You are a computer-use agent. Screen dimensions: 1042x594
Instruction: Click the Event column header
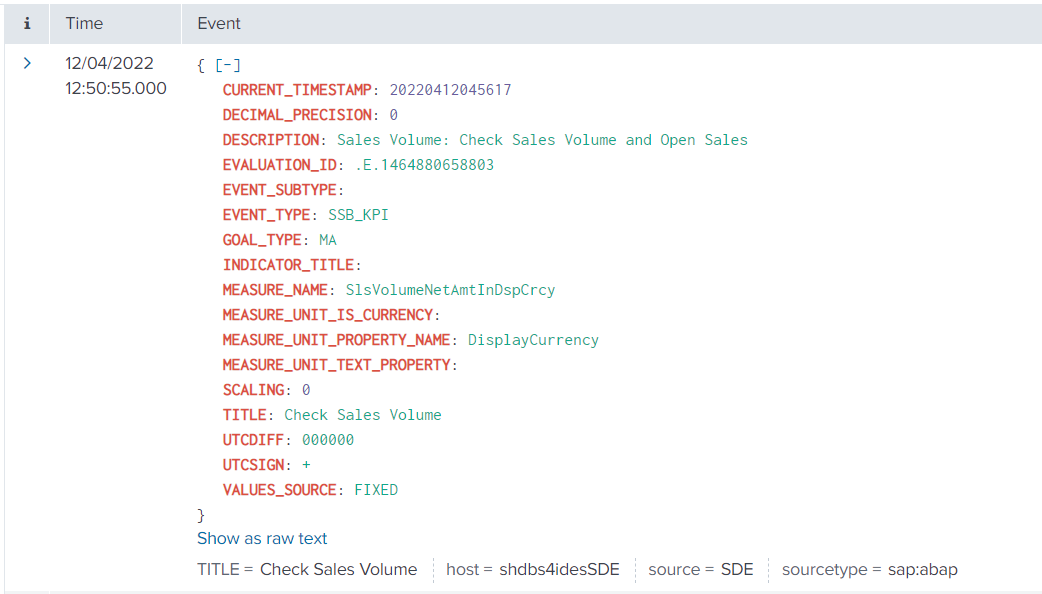[219, 23]
